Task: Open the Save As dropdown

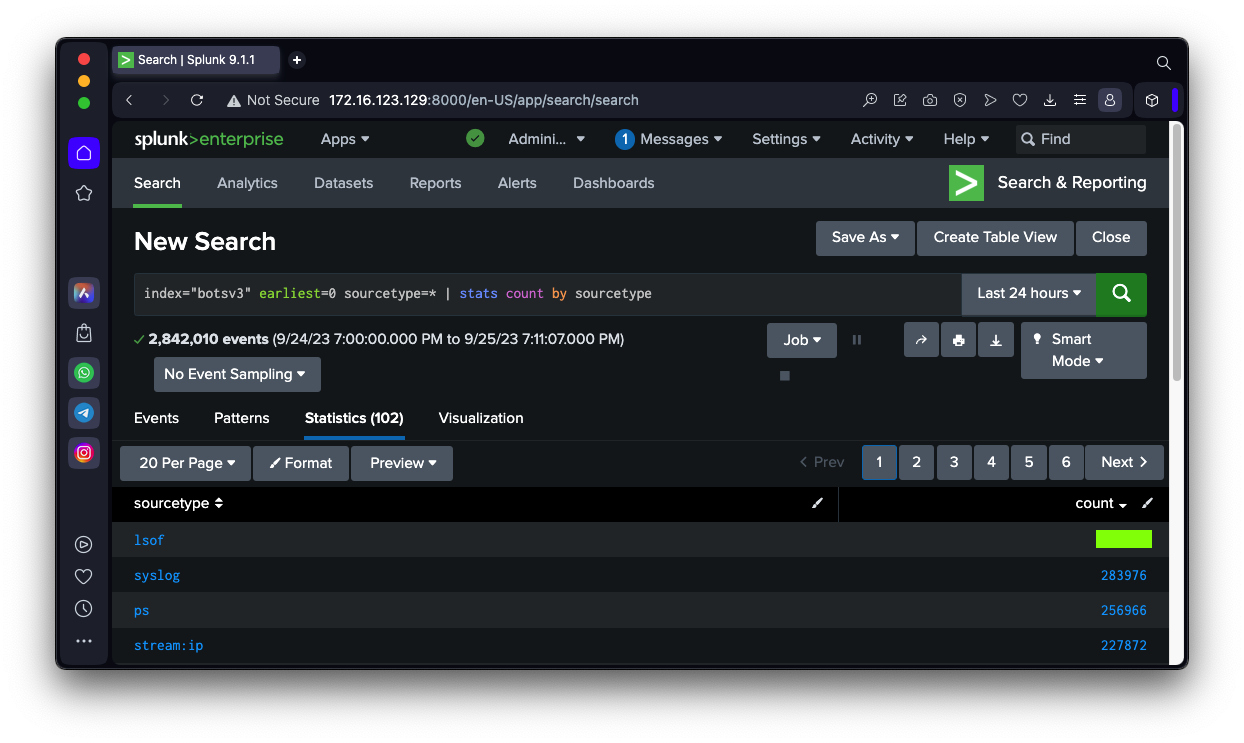Action: [865, 238]
